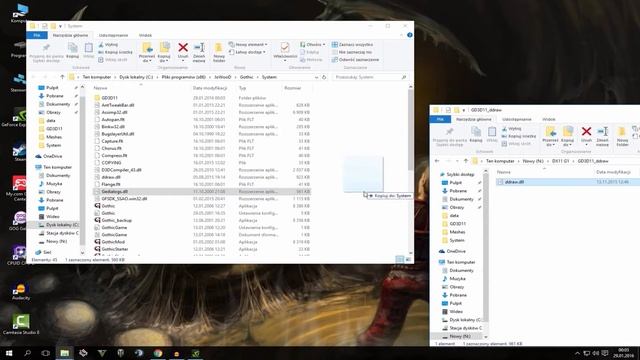Click Kopiuj do in System window ribbon
Screen dimensions: 640x360
click(x=164, y=52)
